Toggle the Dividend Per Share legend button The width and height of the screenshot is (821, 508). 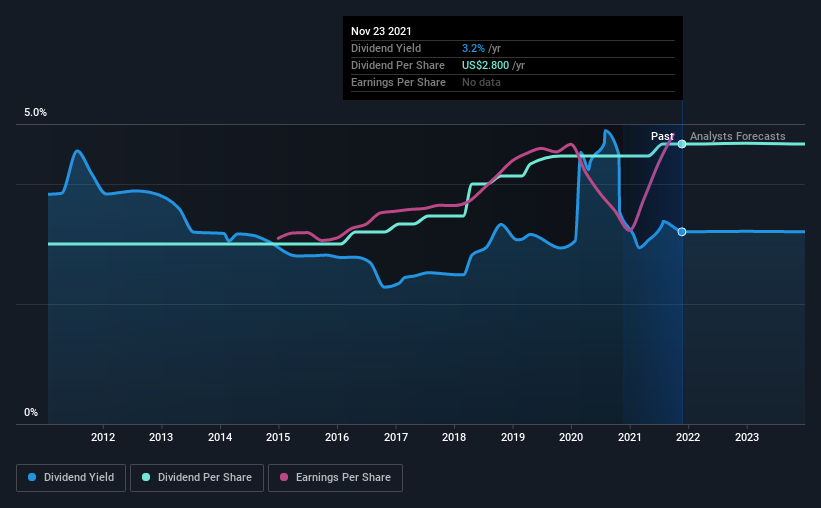[197, 478]
